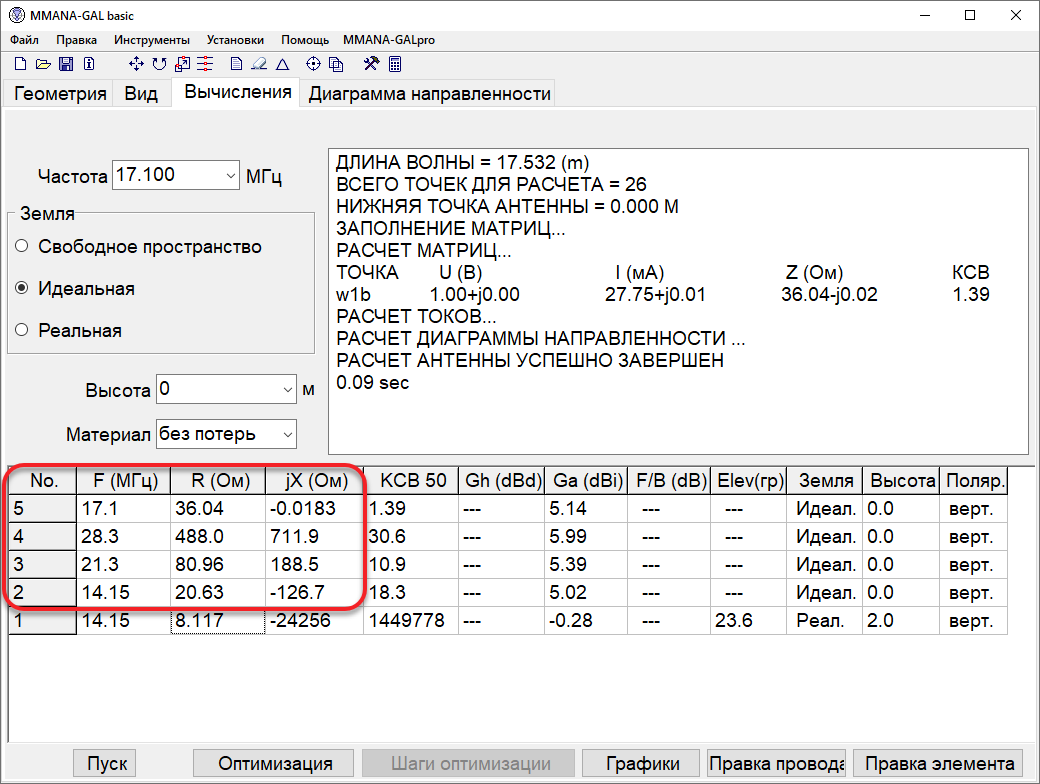This screenshot has height=784, width=1040.
Task: Select the Свободное пространство radio button
Action: 22,246
